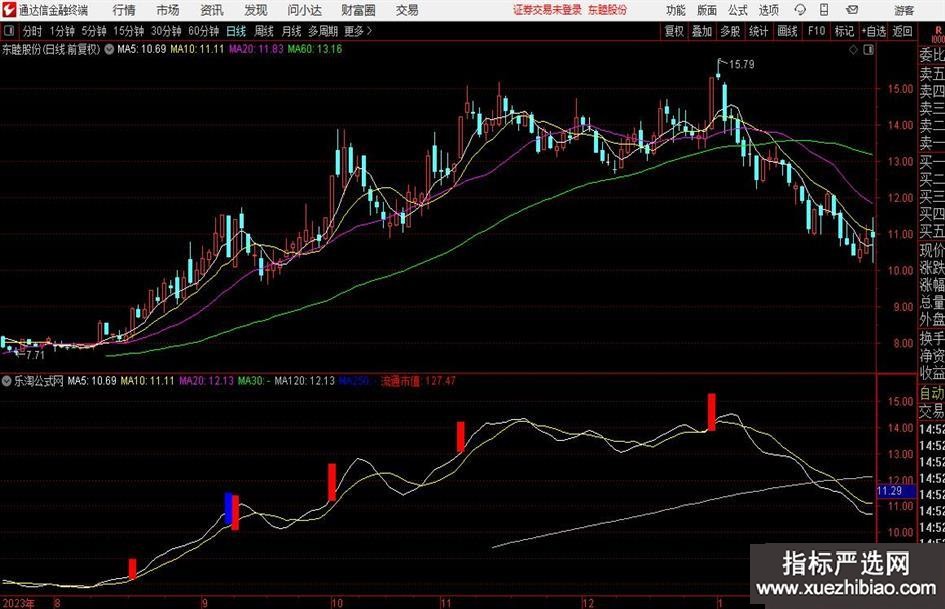This screenshot has height=609, width=945.
Task: Toggle the 复权 price adjustment option
Action: click(674, 31)
